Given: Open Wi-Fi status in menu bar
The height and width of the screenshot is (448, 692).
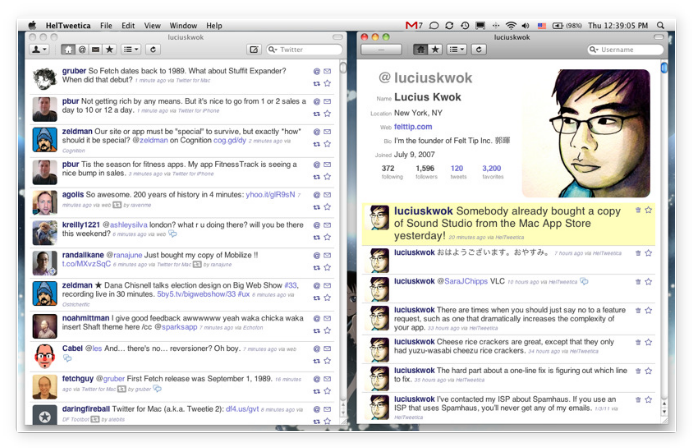Looking at the screenshot, I should (511, 26).
